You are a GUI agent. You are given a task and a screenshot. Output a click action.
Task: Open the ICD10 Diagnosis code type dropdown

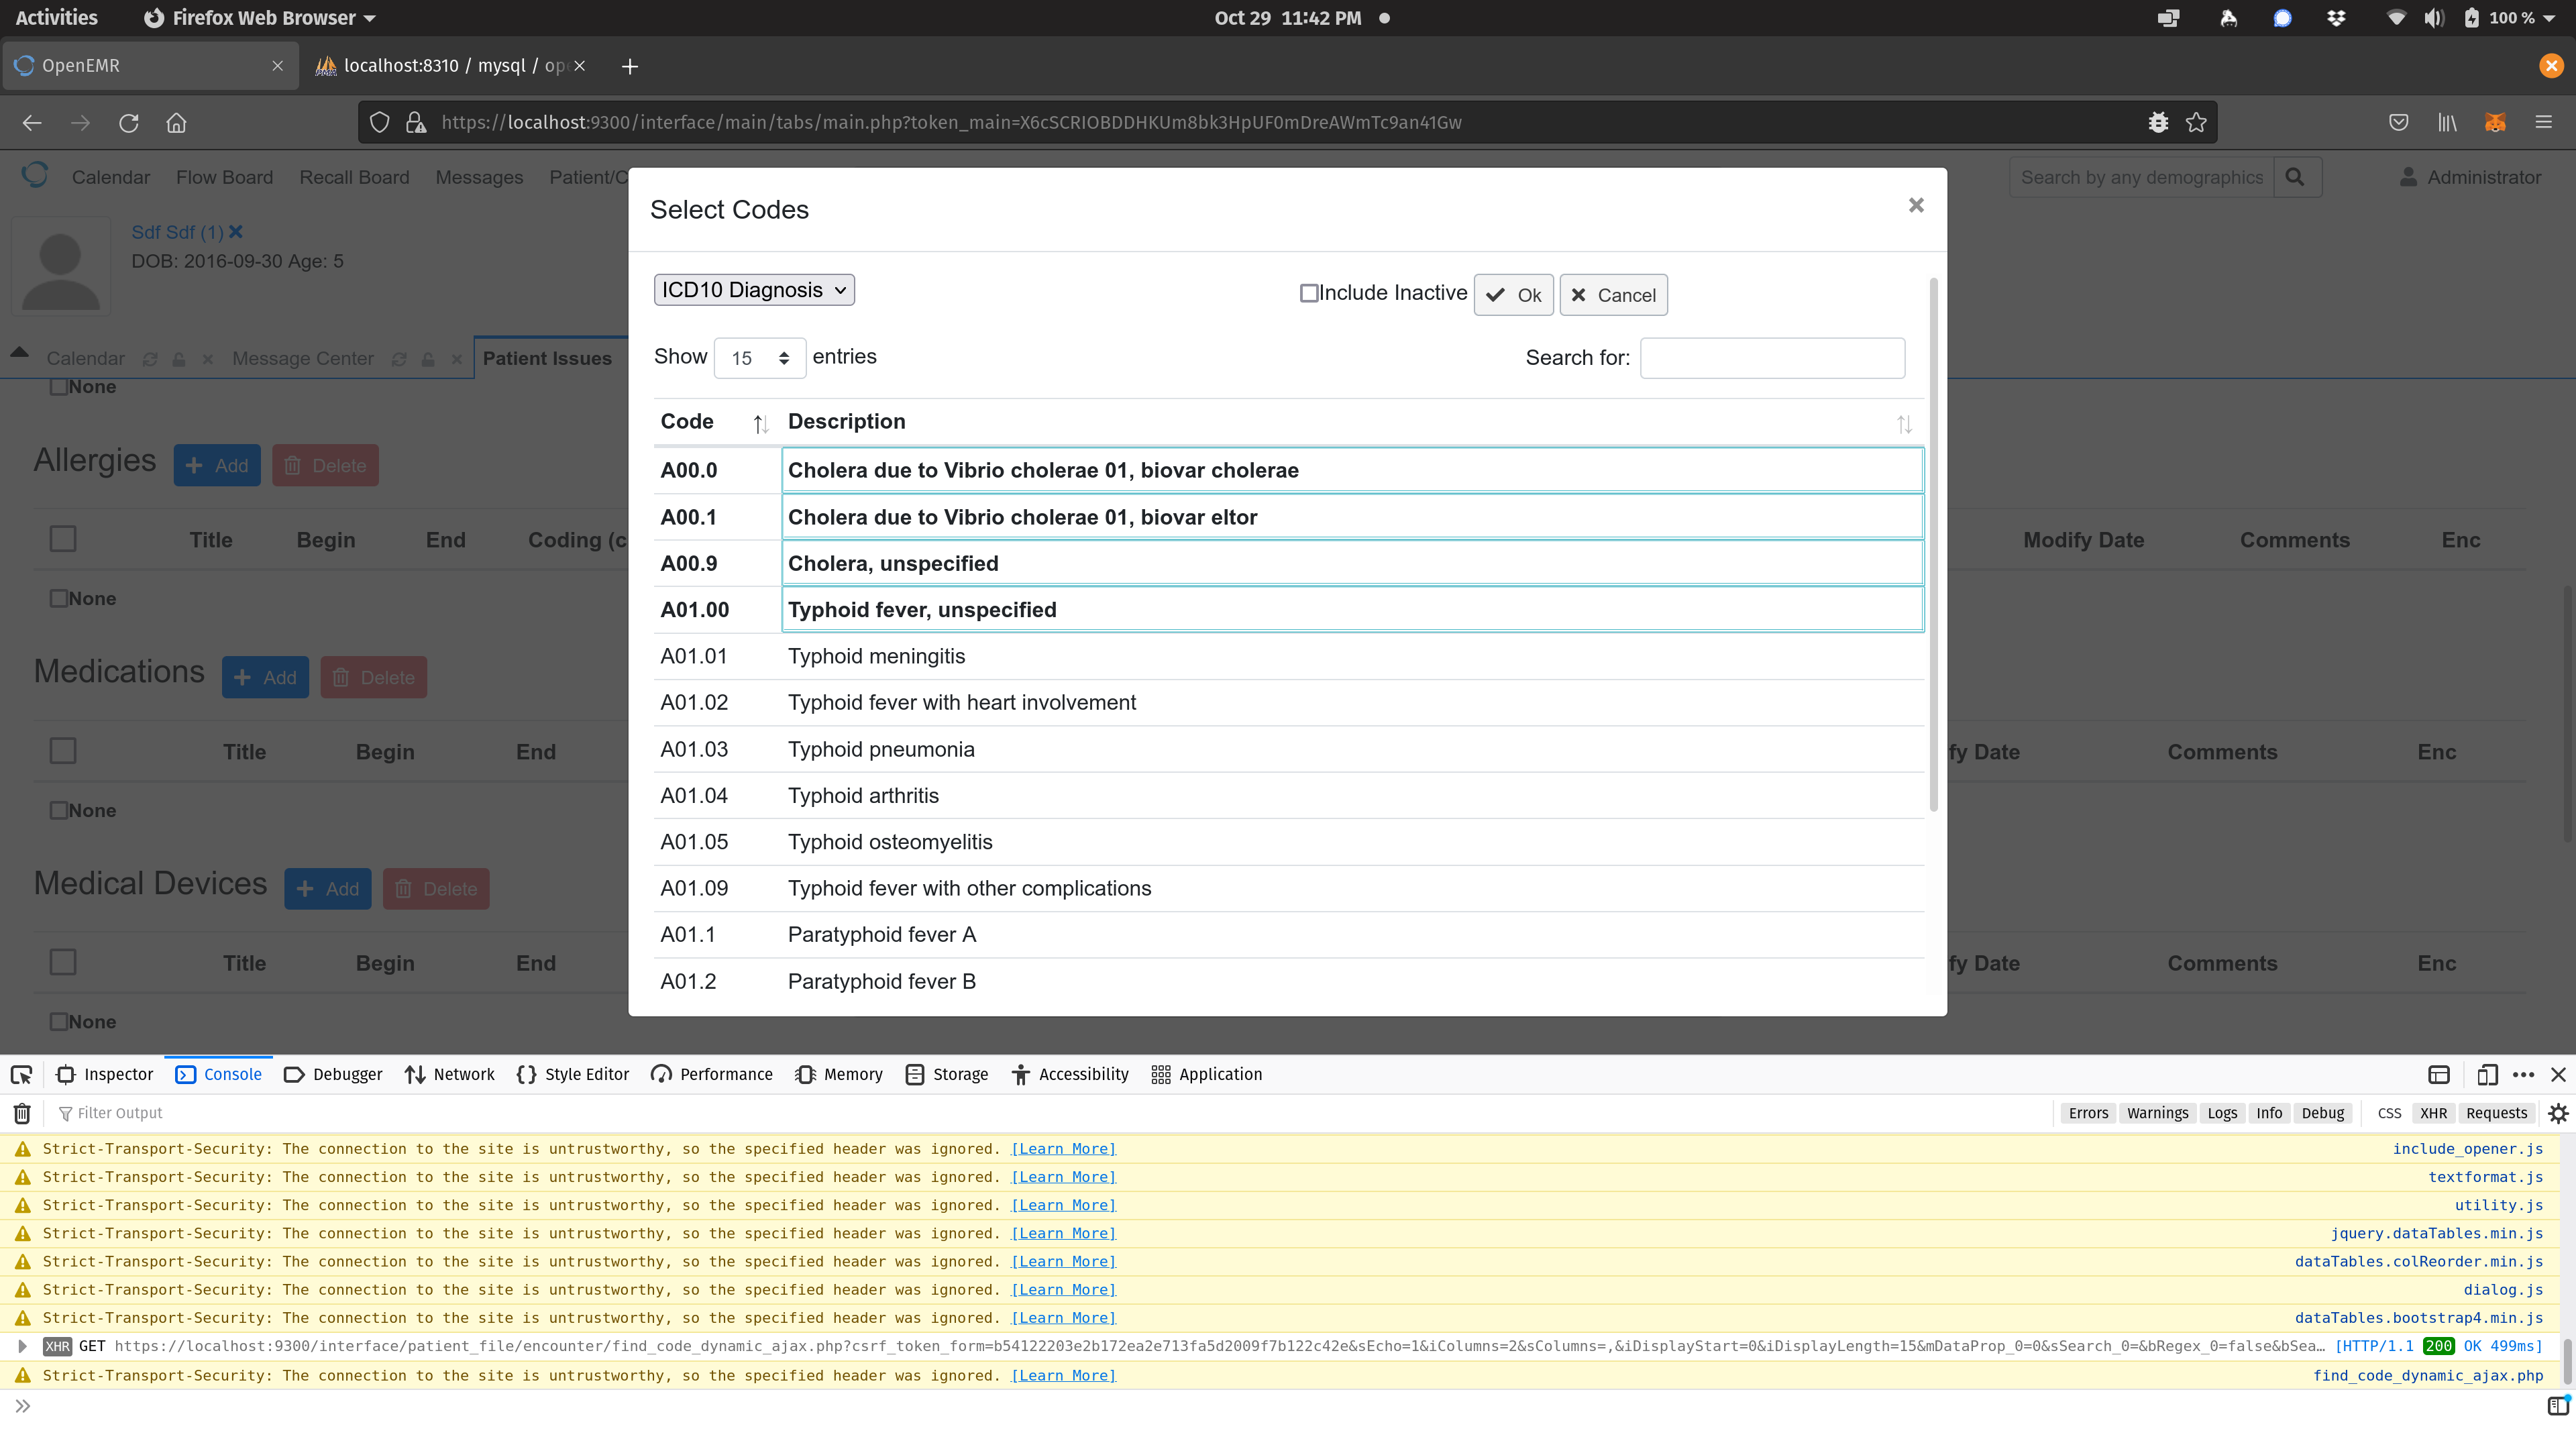[754, 289]
